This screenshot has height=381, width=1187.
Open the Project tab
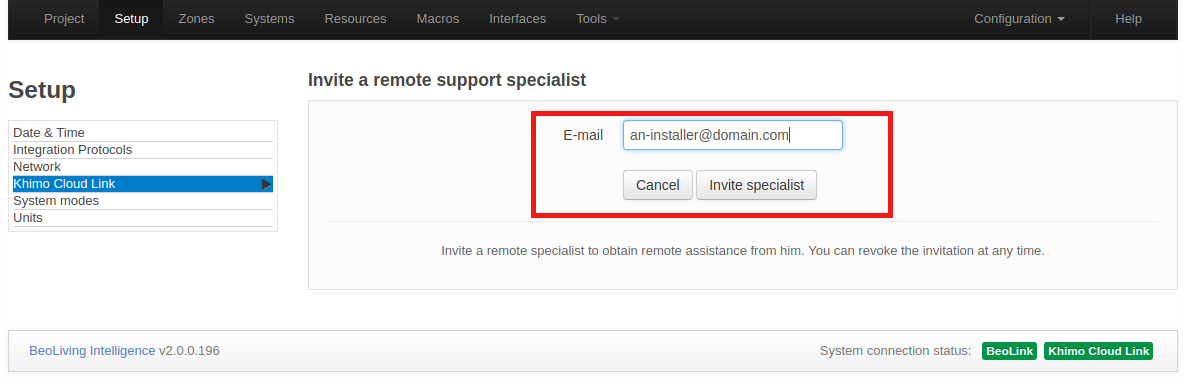tap(64, 19)
